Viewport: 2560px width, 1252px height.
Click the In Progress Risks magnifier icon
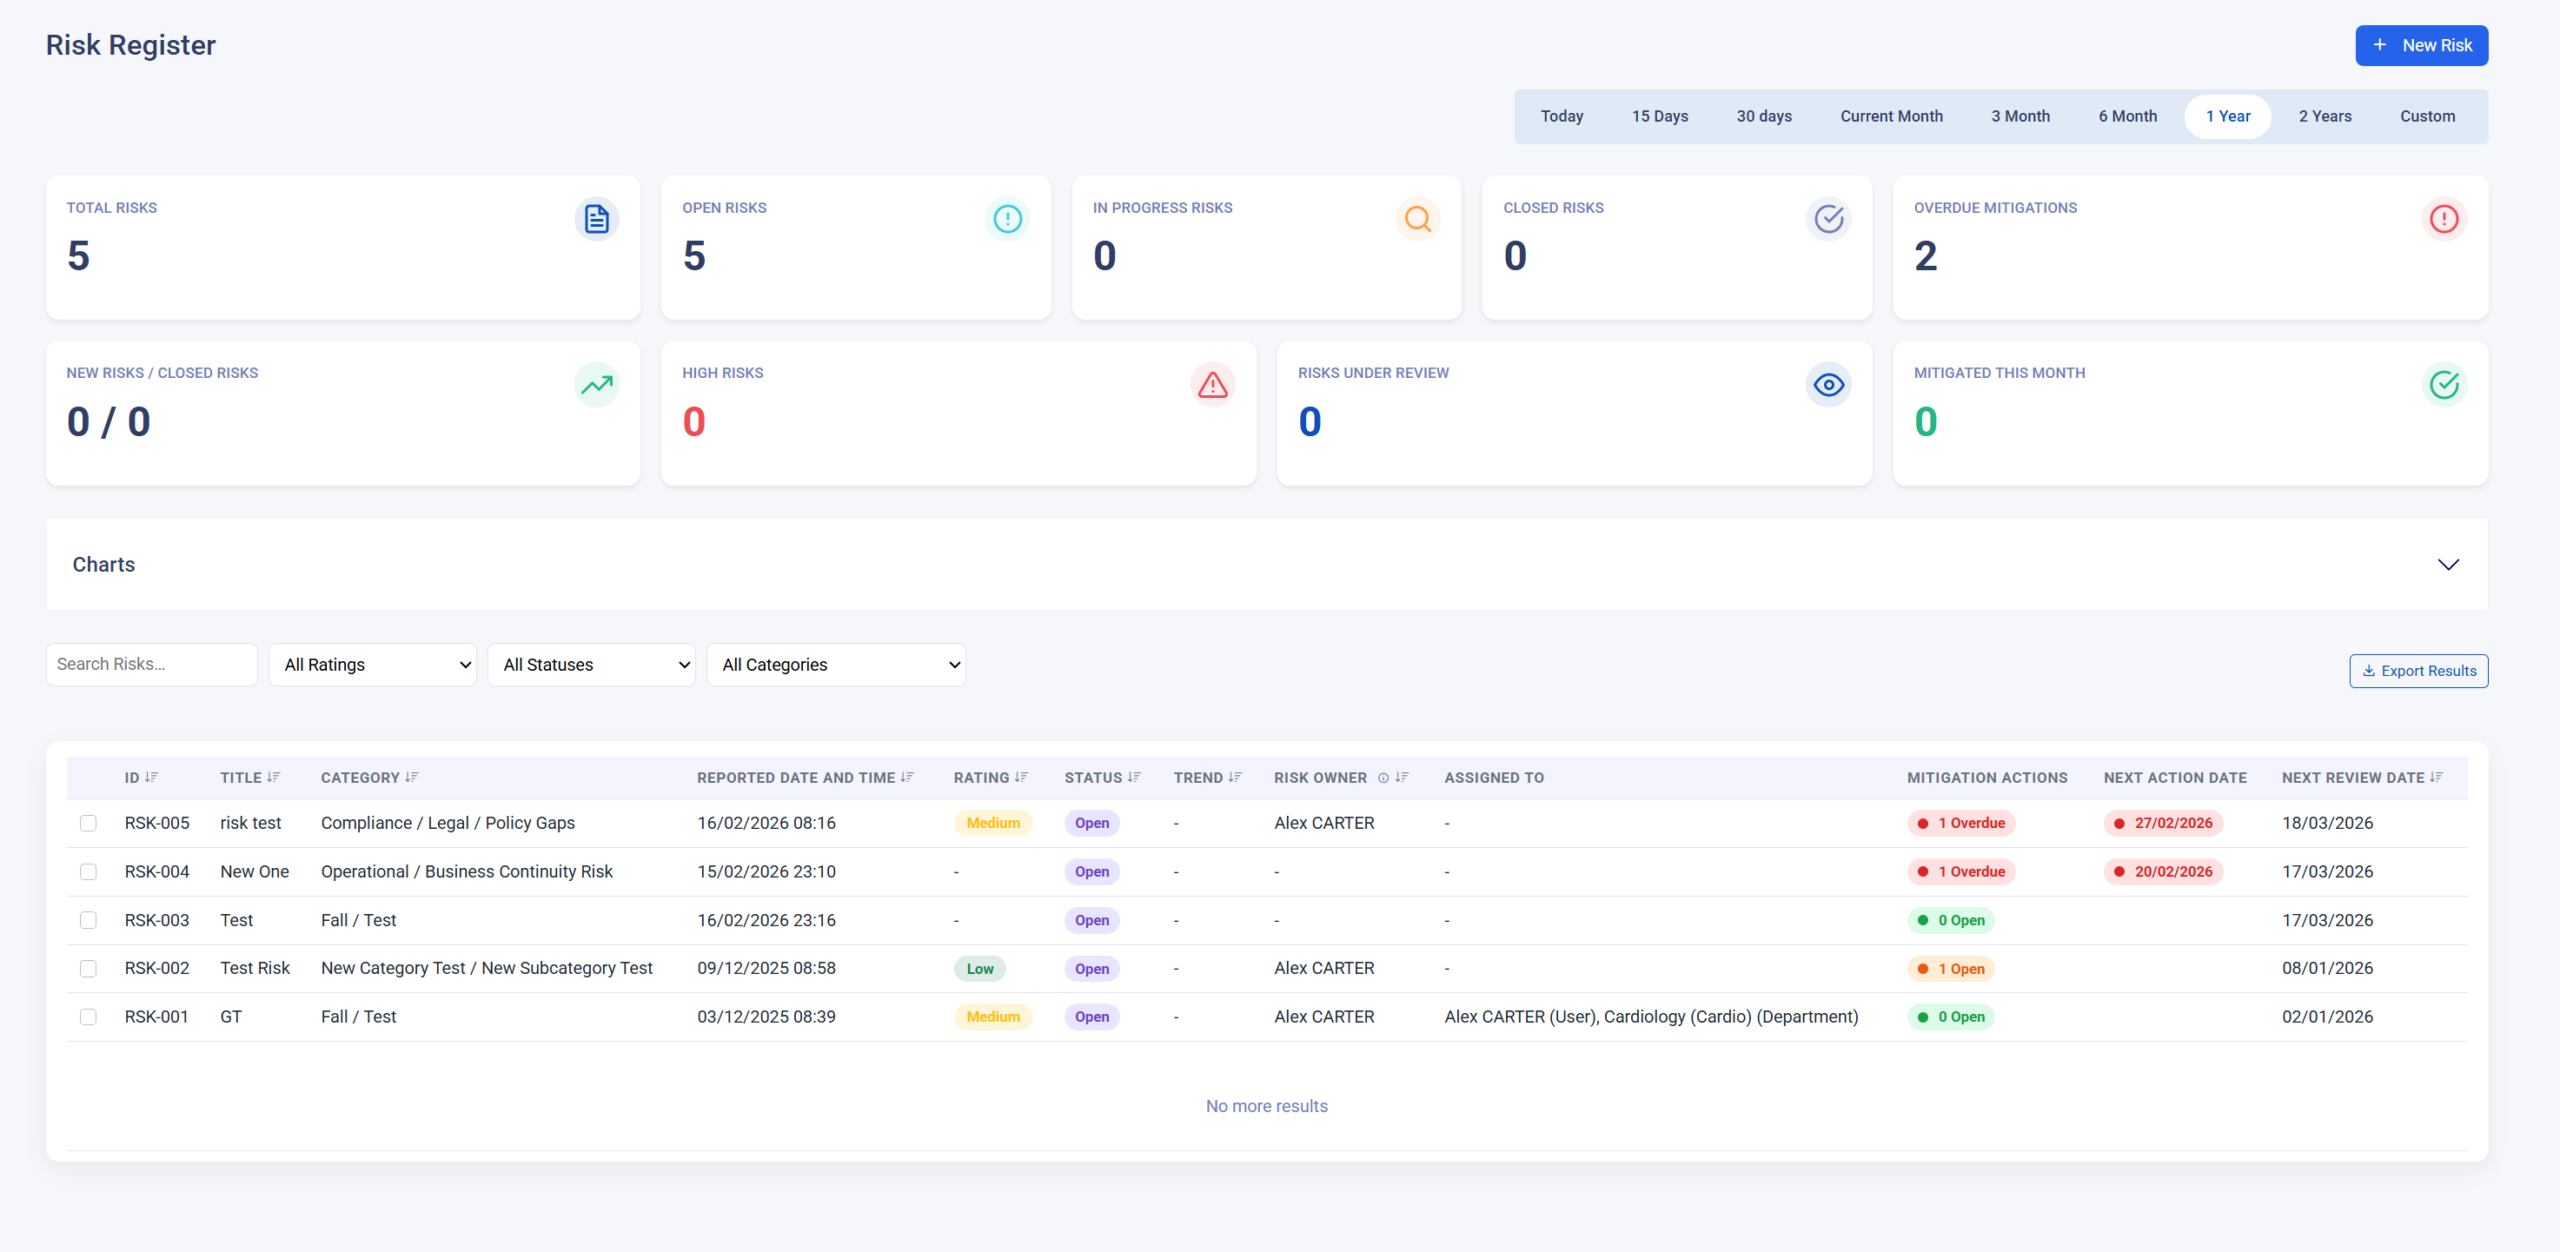[1417, 219]
